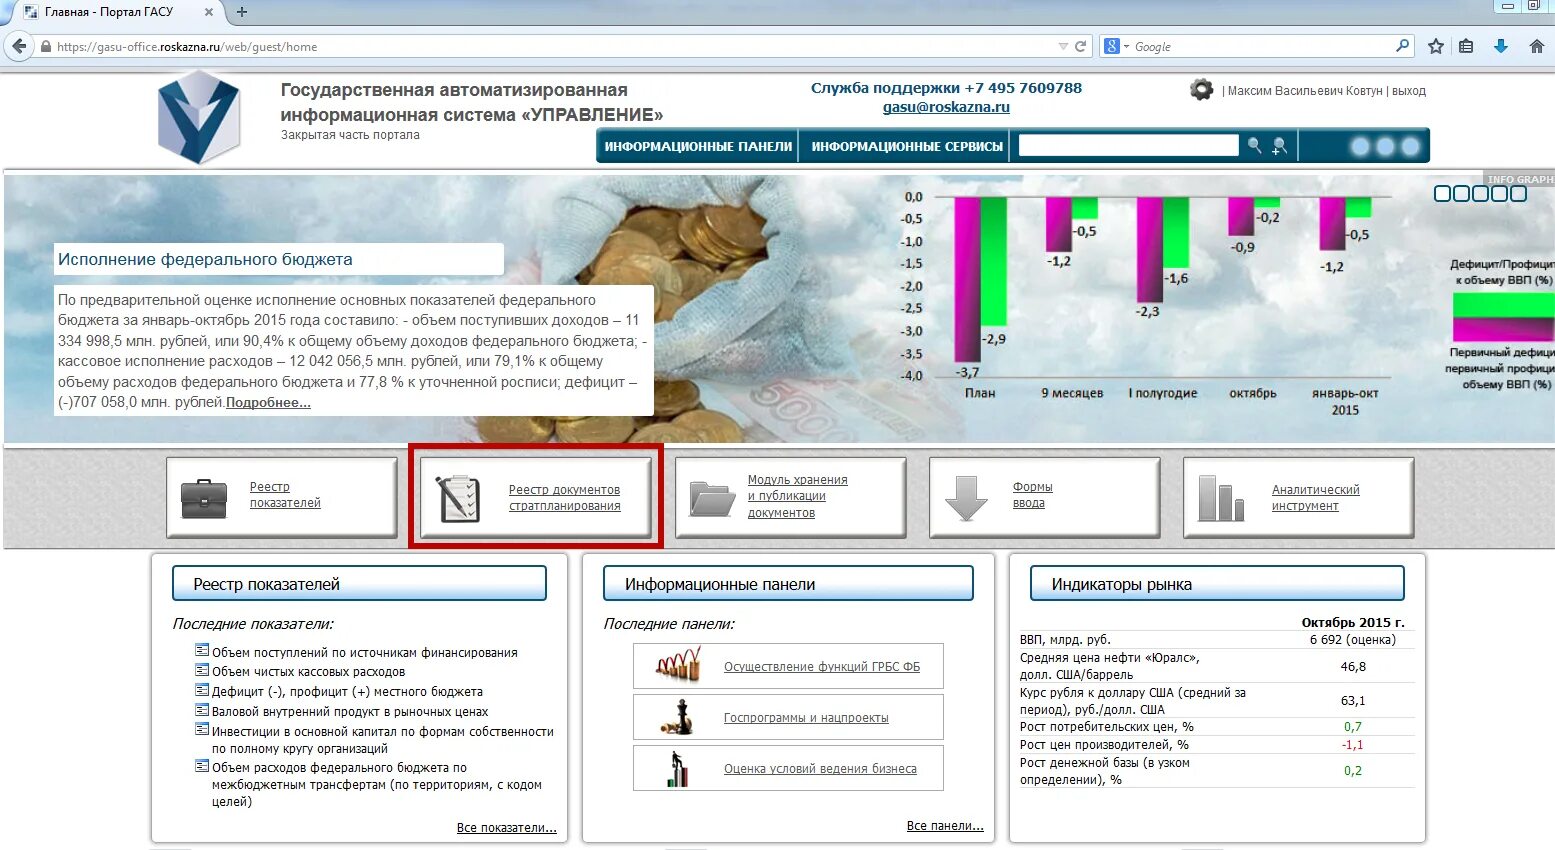
Task: Run portal search with magnifier icon
Action: point(1254,146)
